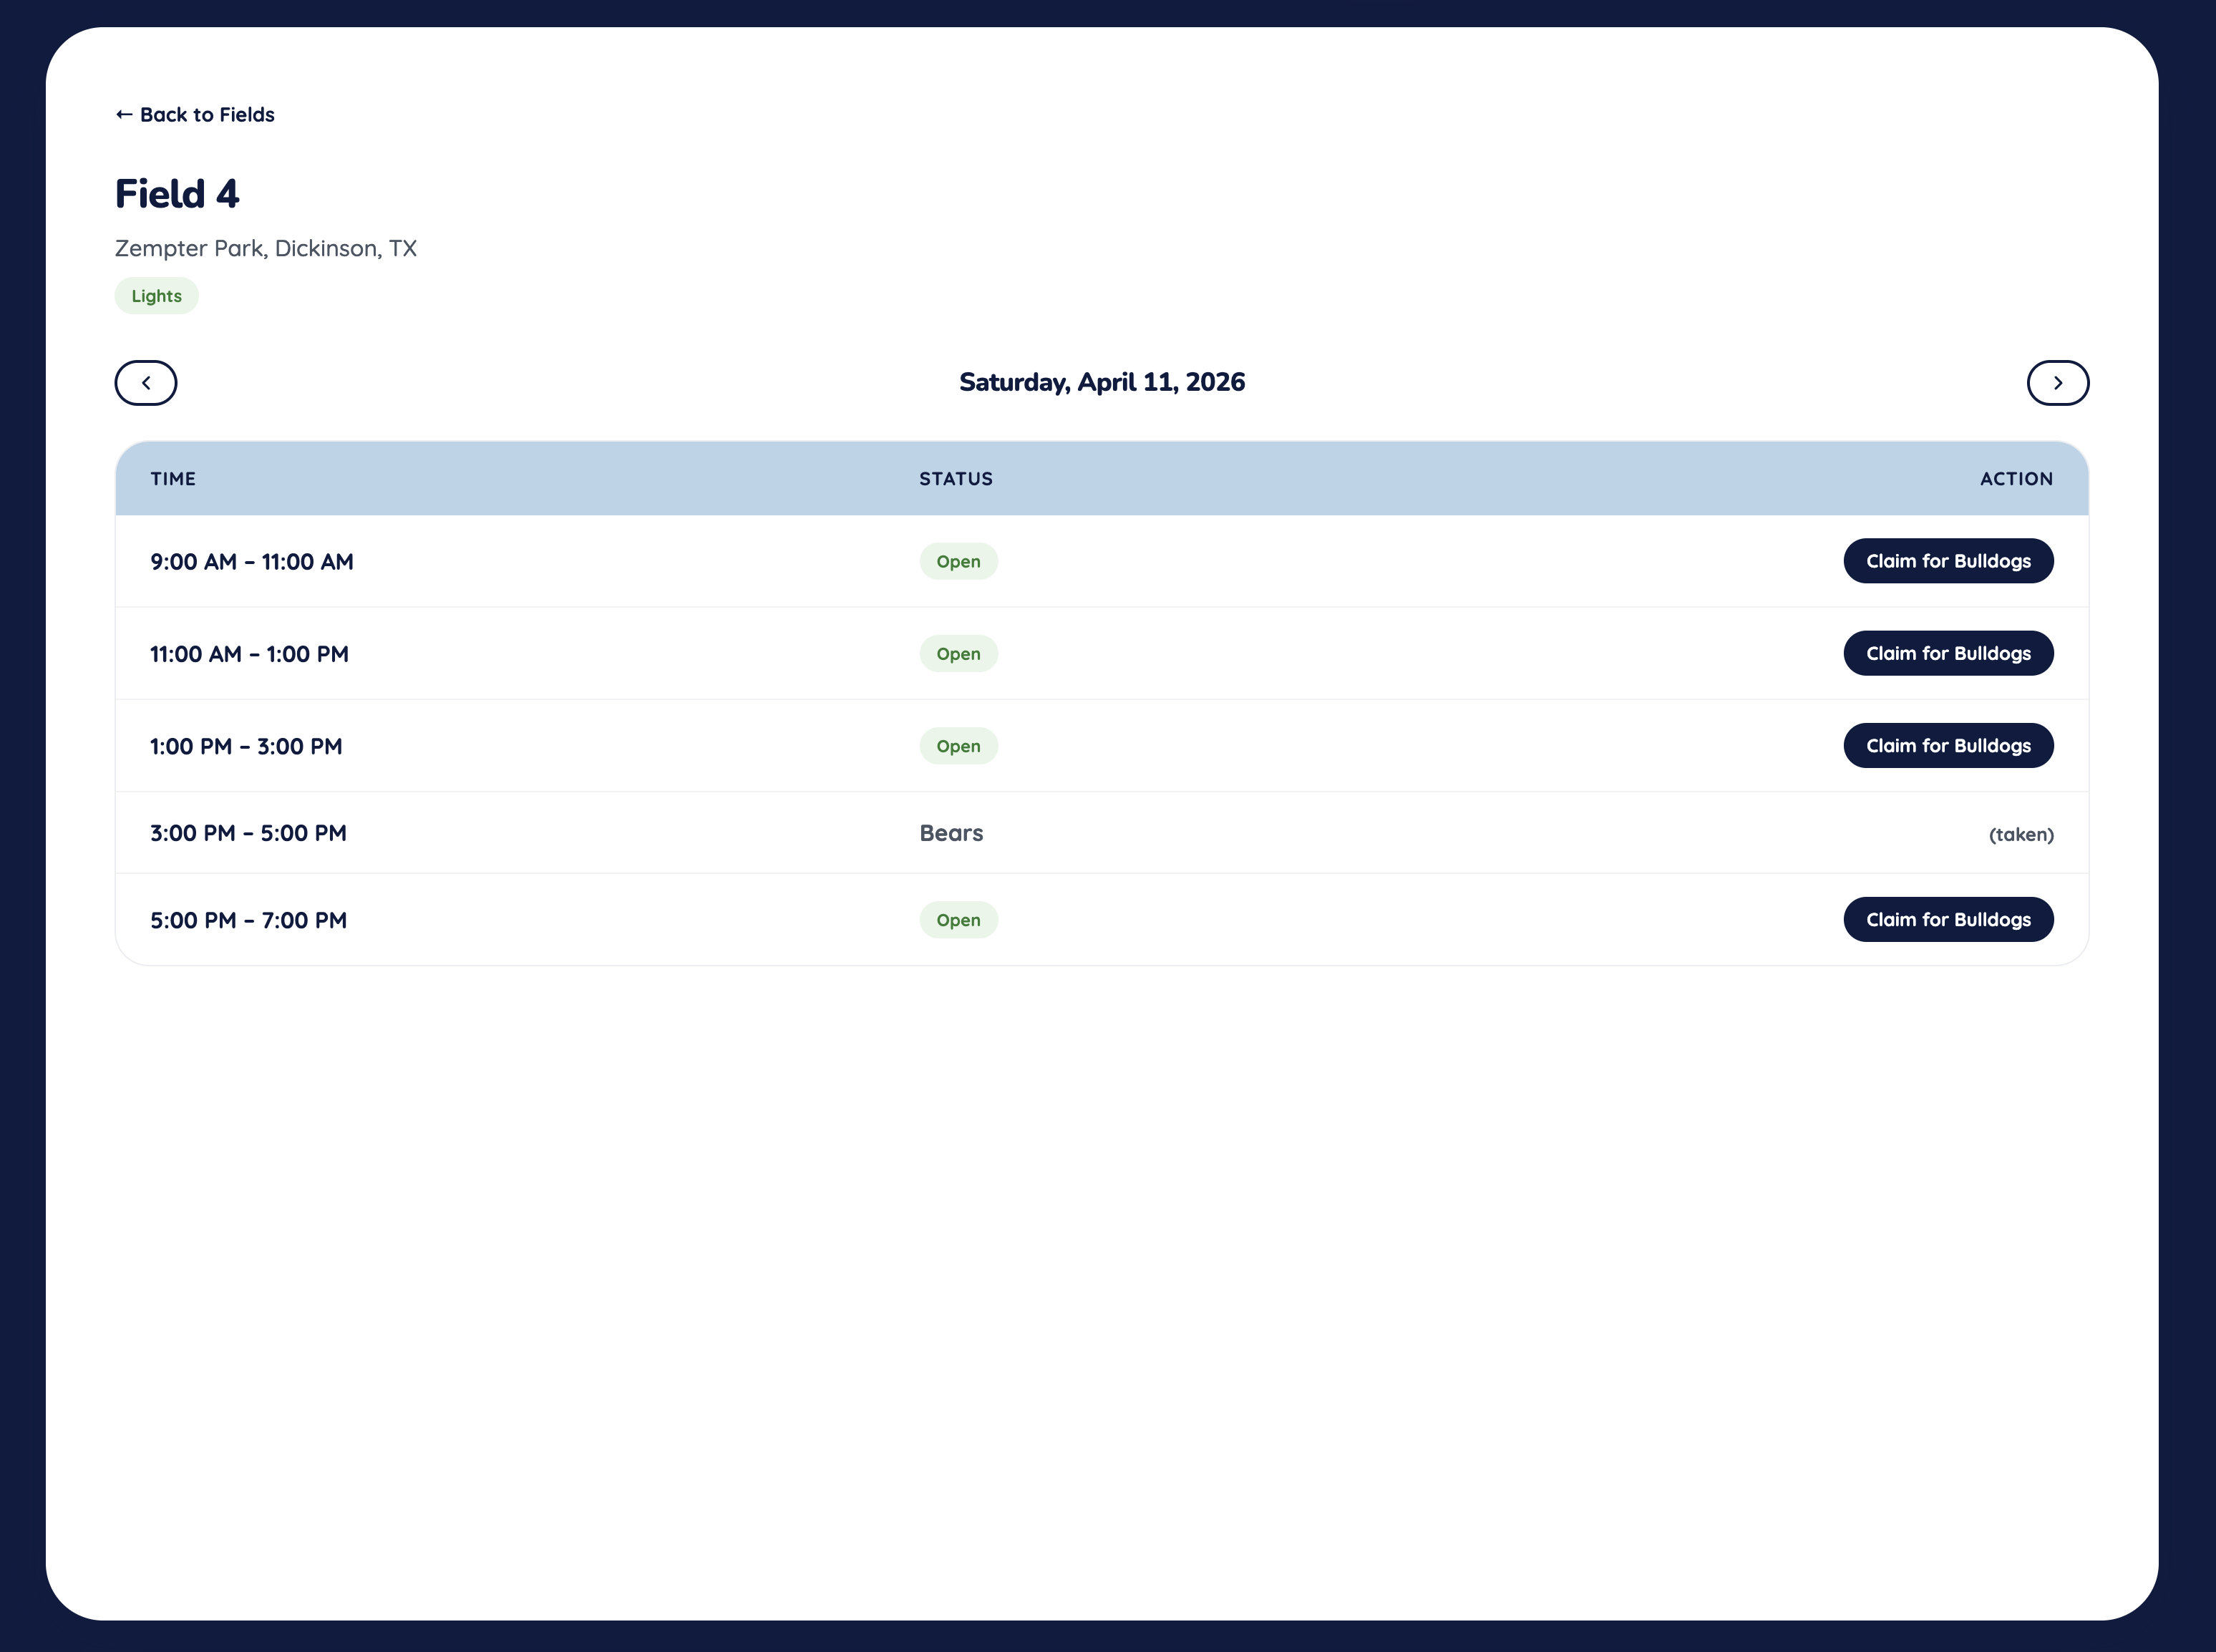Click the Lights amenity badge
This screenshot has width=2216, height=1652.
point(156,296)
